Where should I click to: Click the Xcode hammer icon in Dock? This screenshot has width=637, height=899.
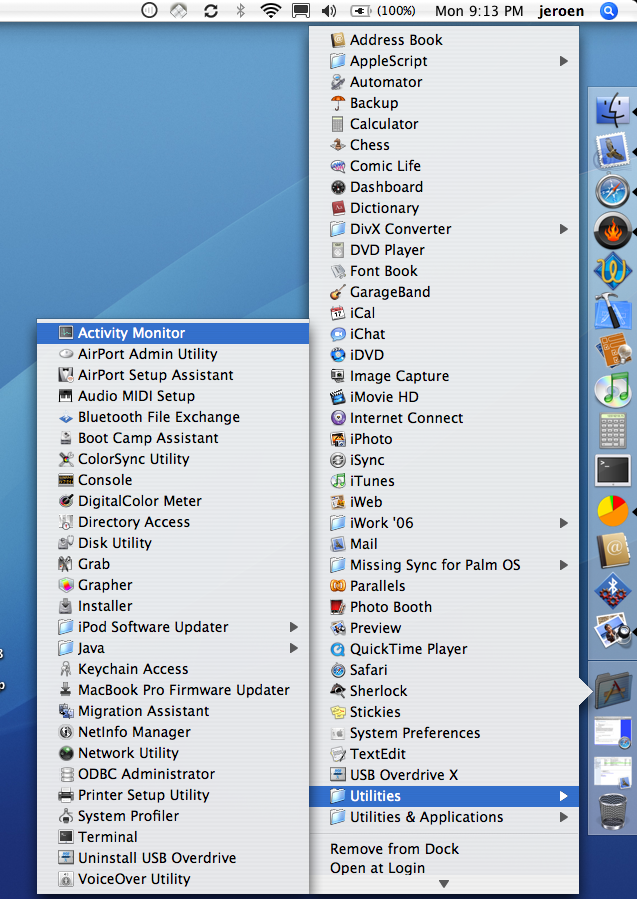[613, 311]
